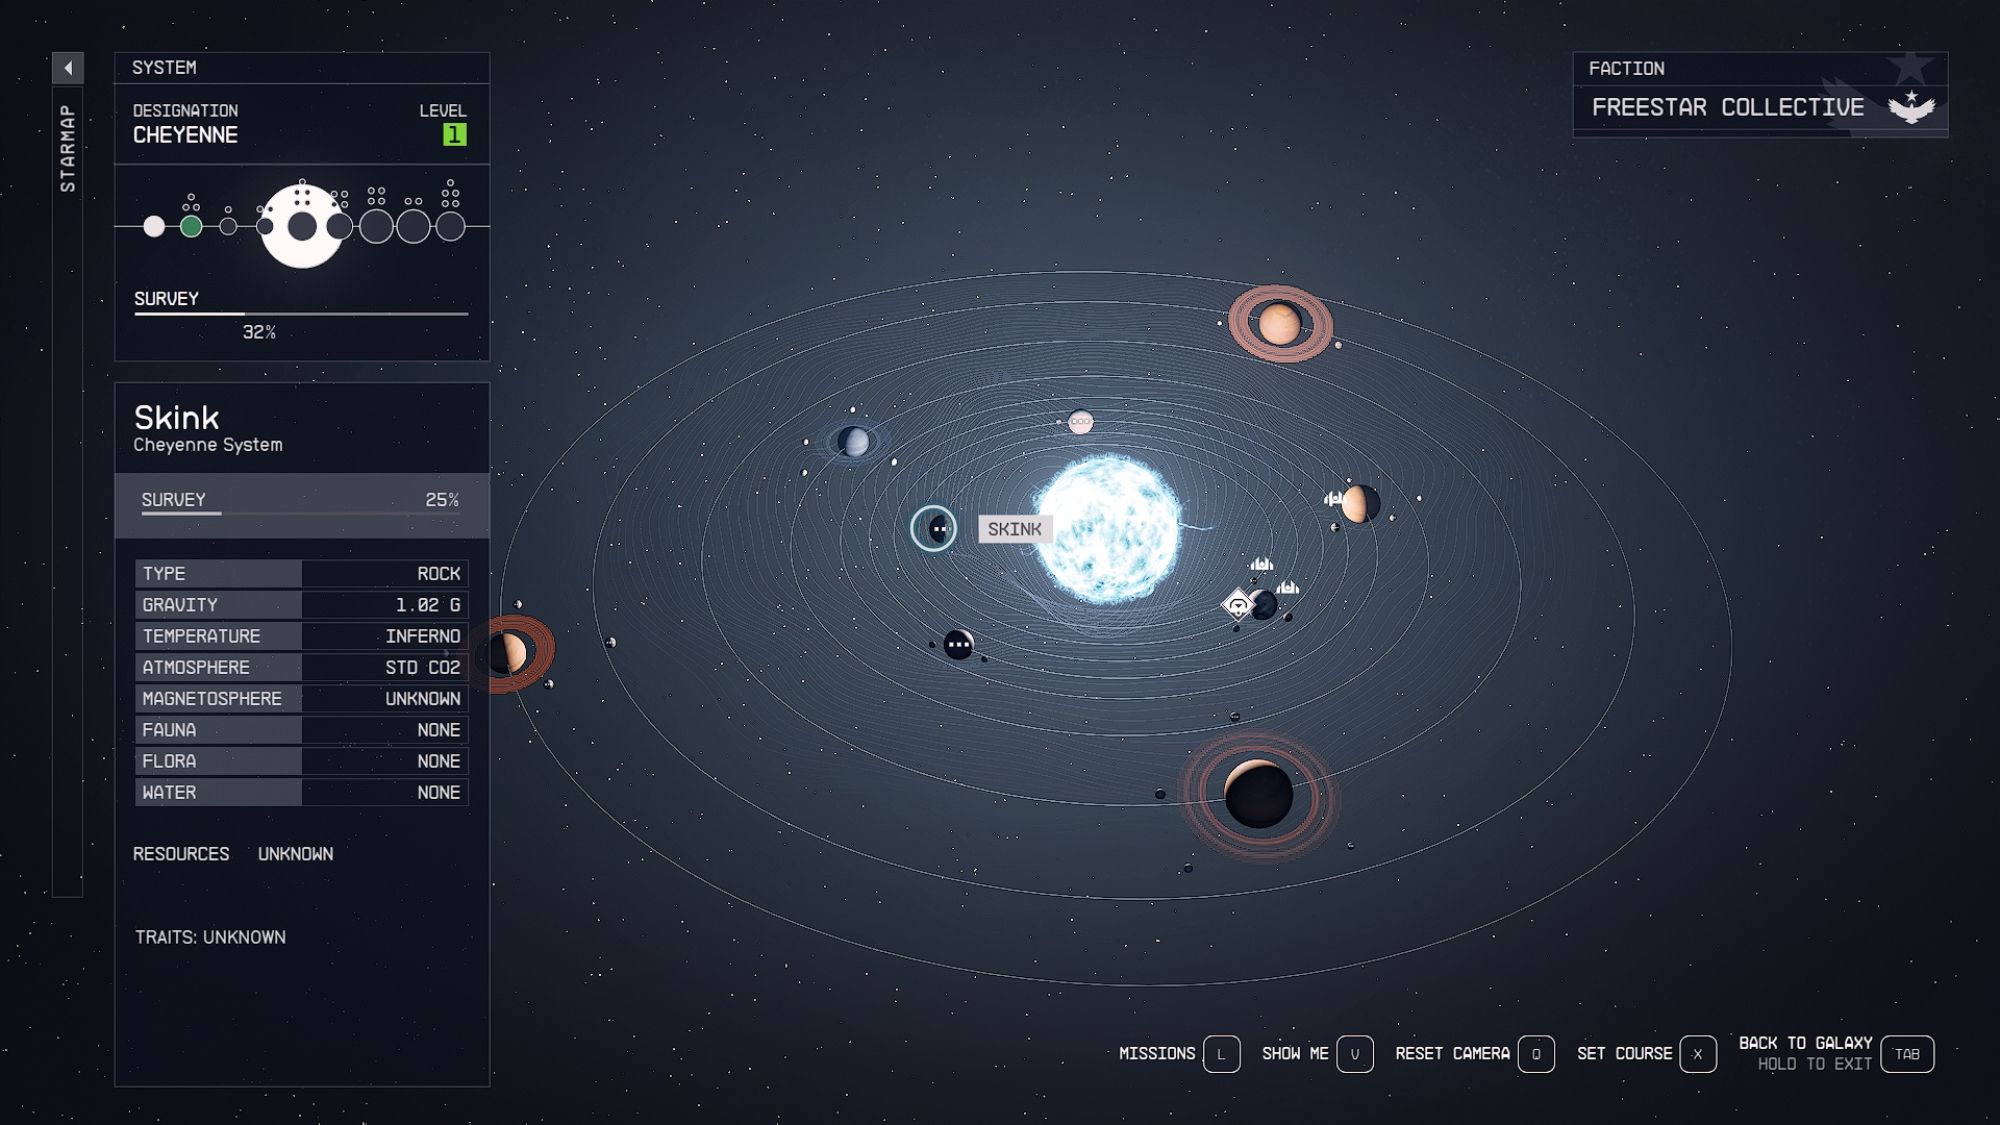This screenshot has height=1125, width=2000.
Task: Select the SURVEY tab in planet panel
Action: point(172,499)
